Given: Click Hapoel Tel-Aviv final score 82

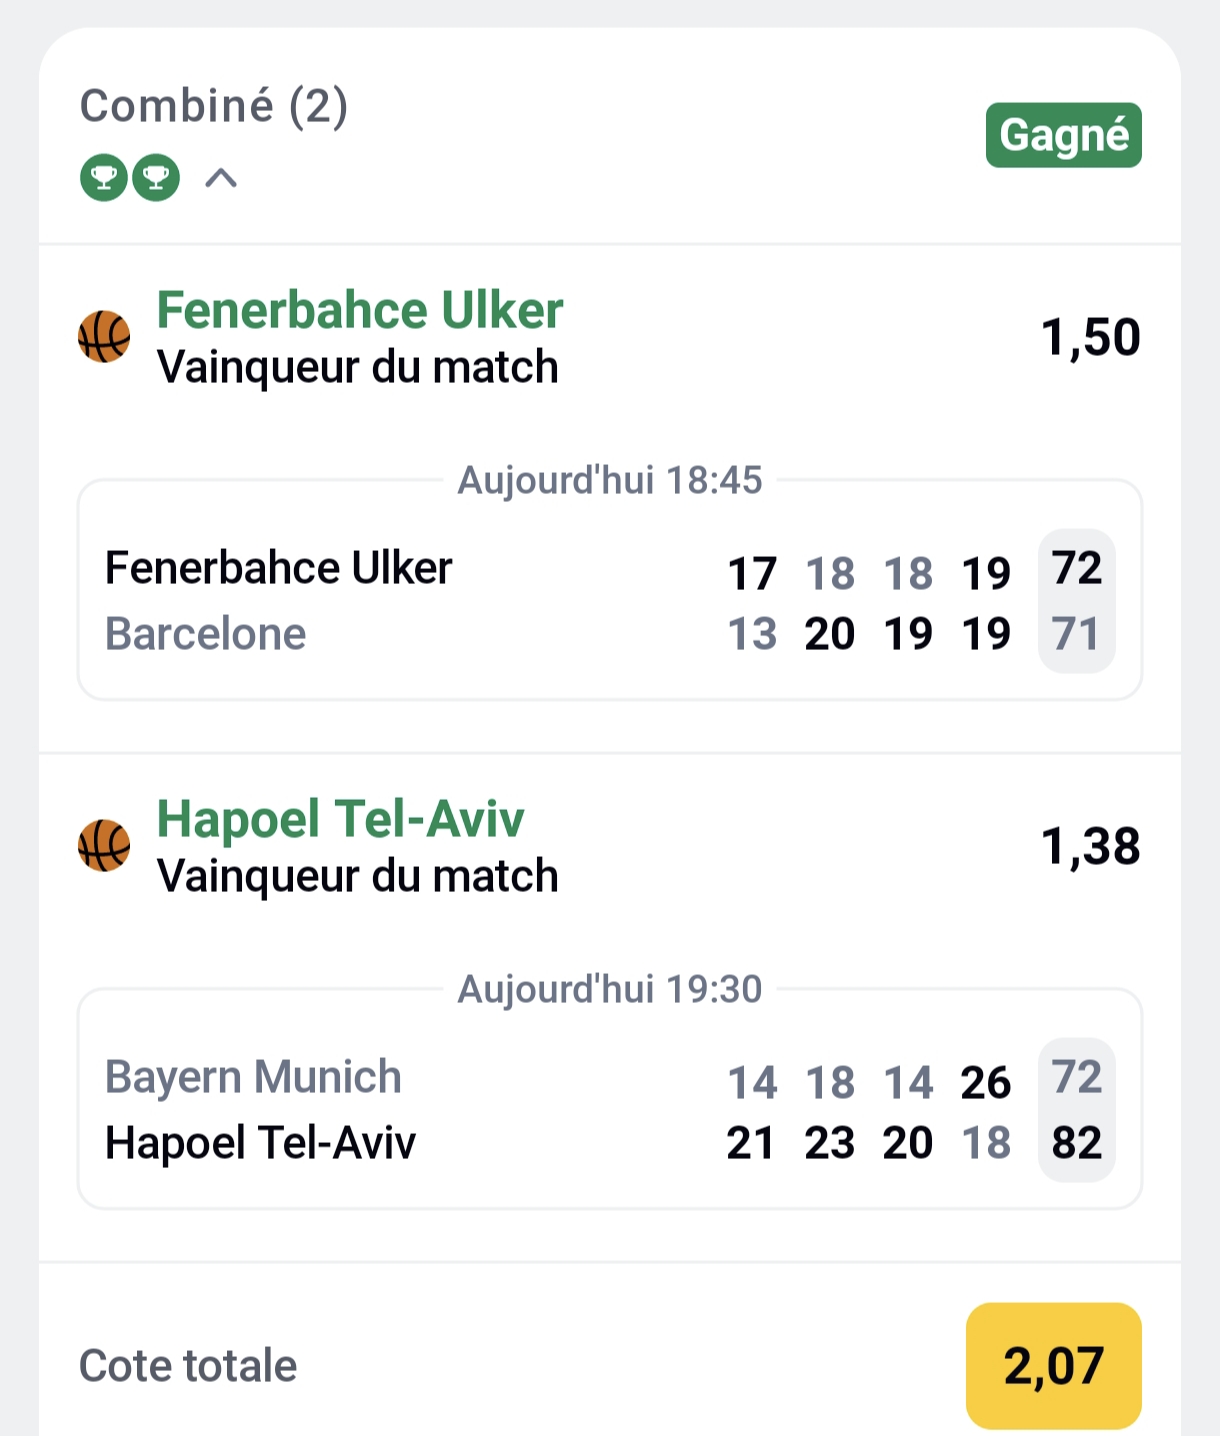Looking at the screenshot, I should point(1076,1143).
